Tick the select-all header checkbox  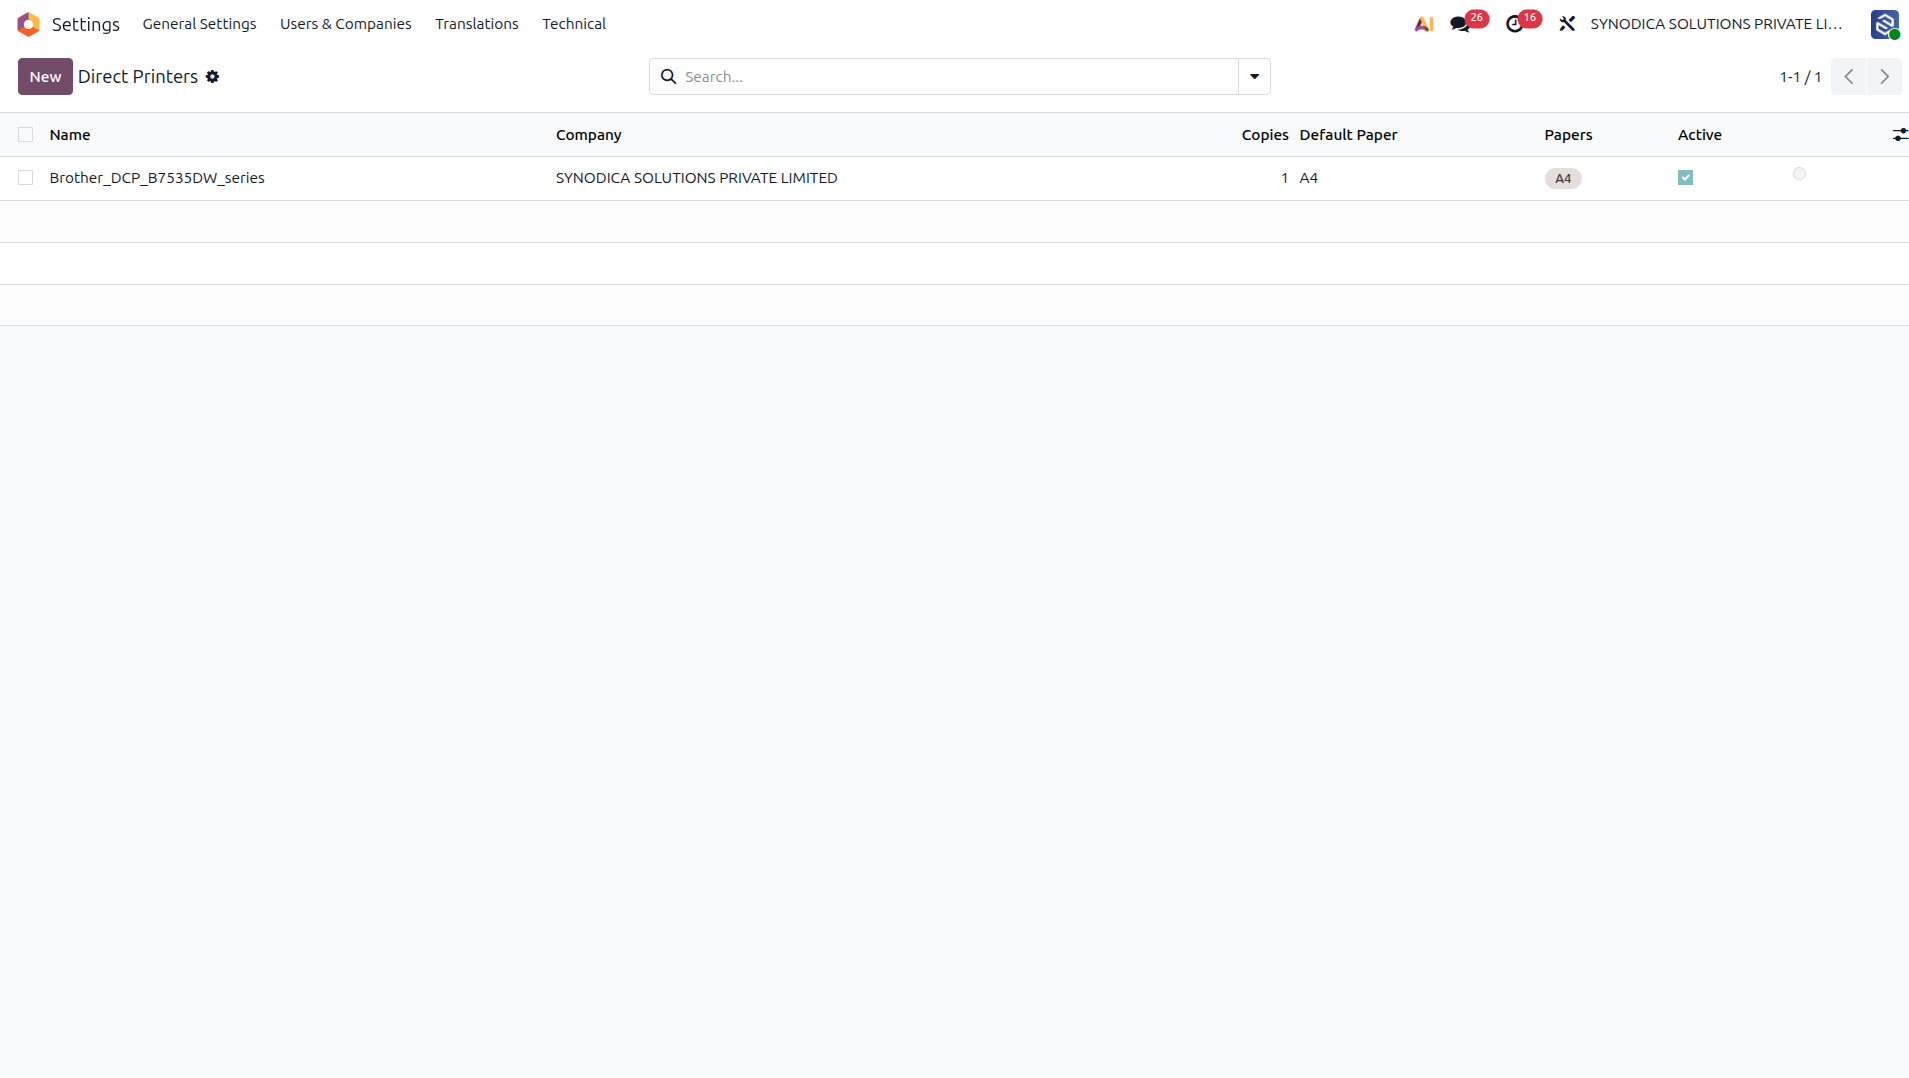tap(26, 135)
